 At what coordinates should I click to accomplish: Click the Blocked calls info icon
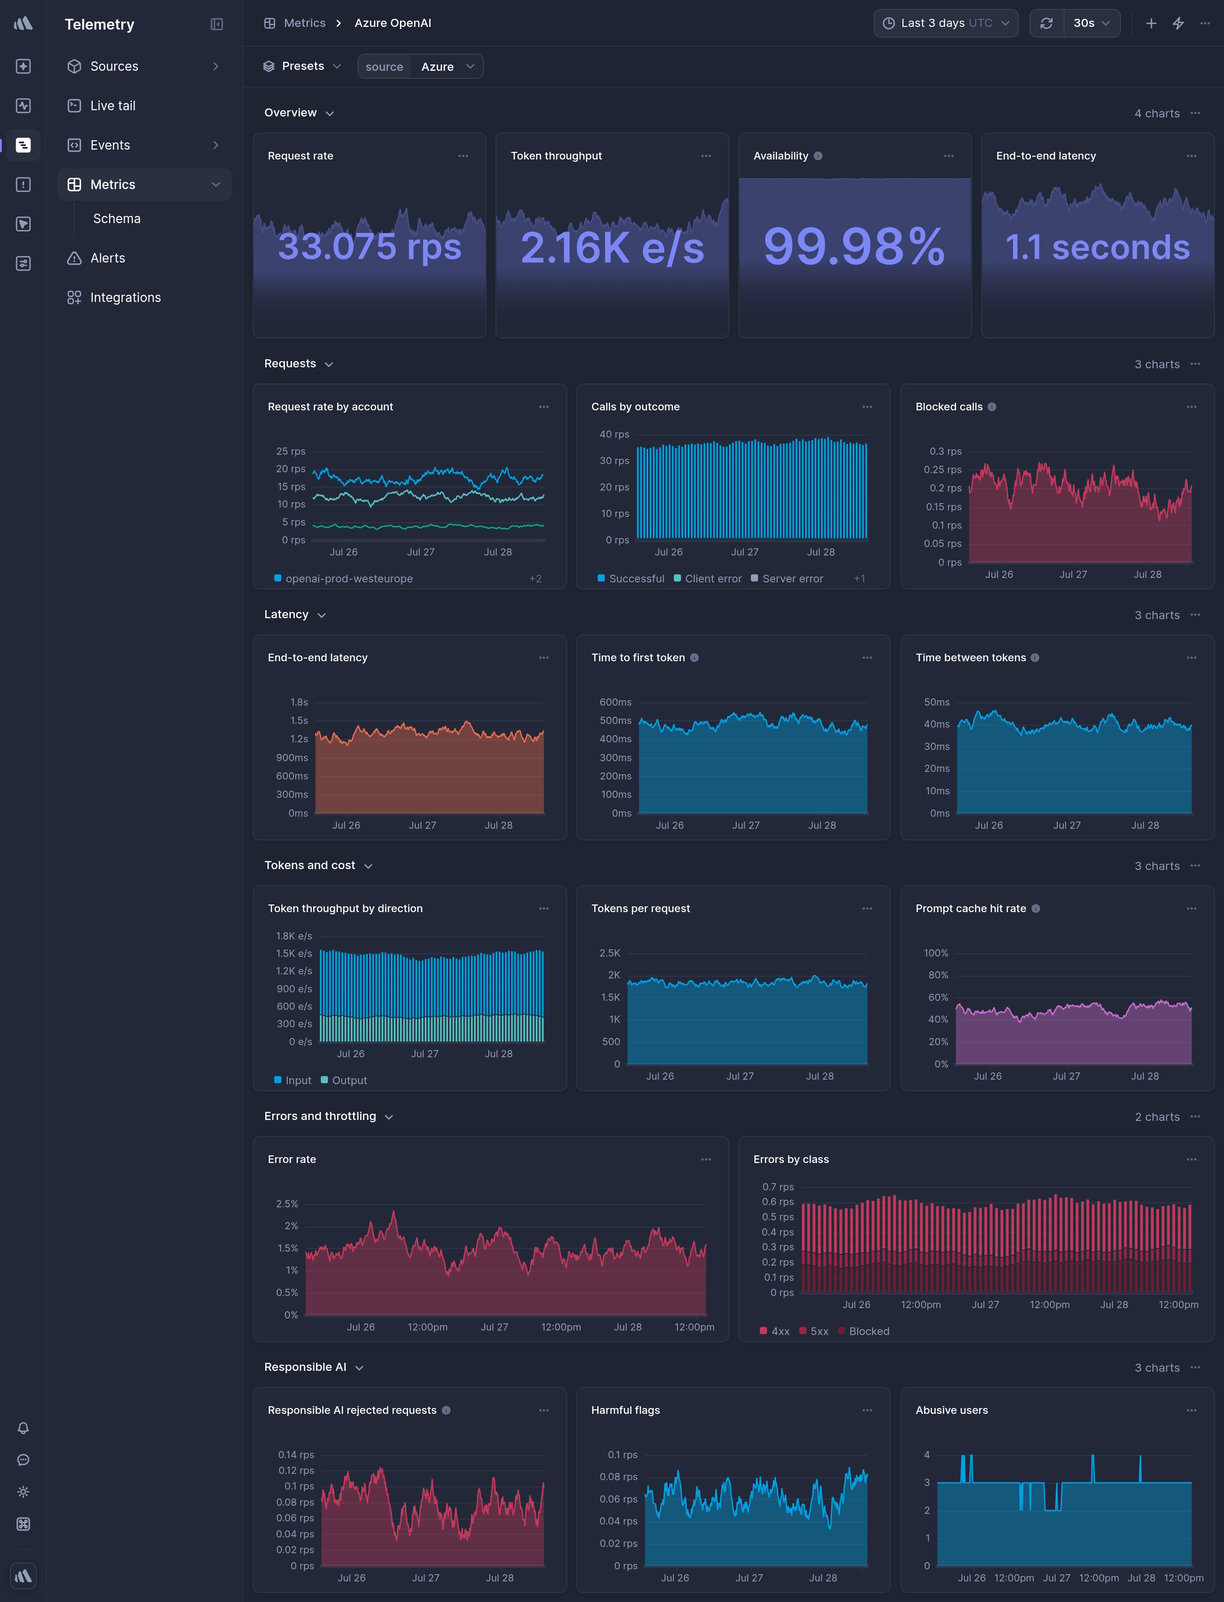992,407
